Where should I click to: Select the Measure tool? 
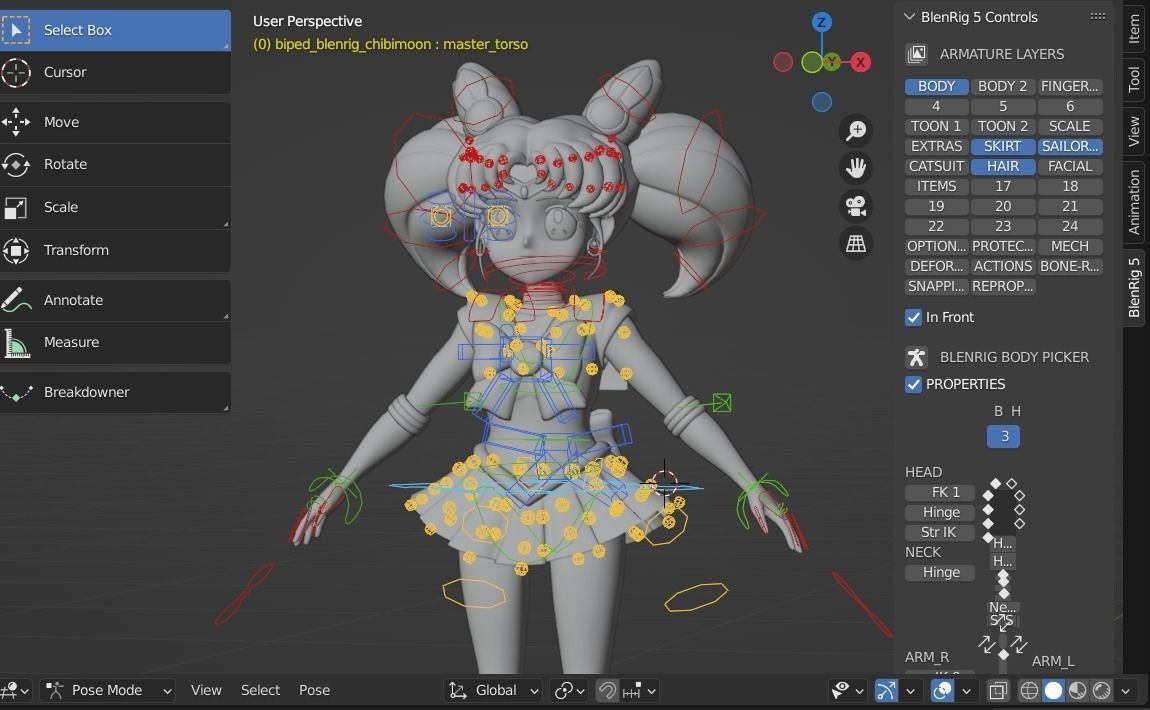(x=115, y=343)
